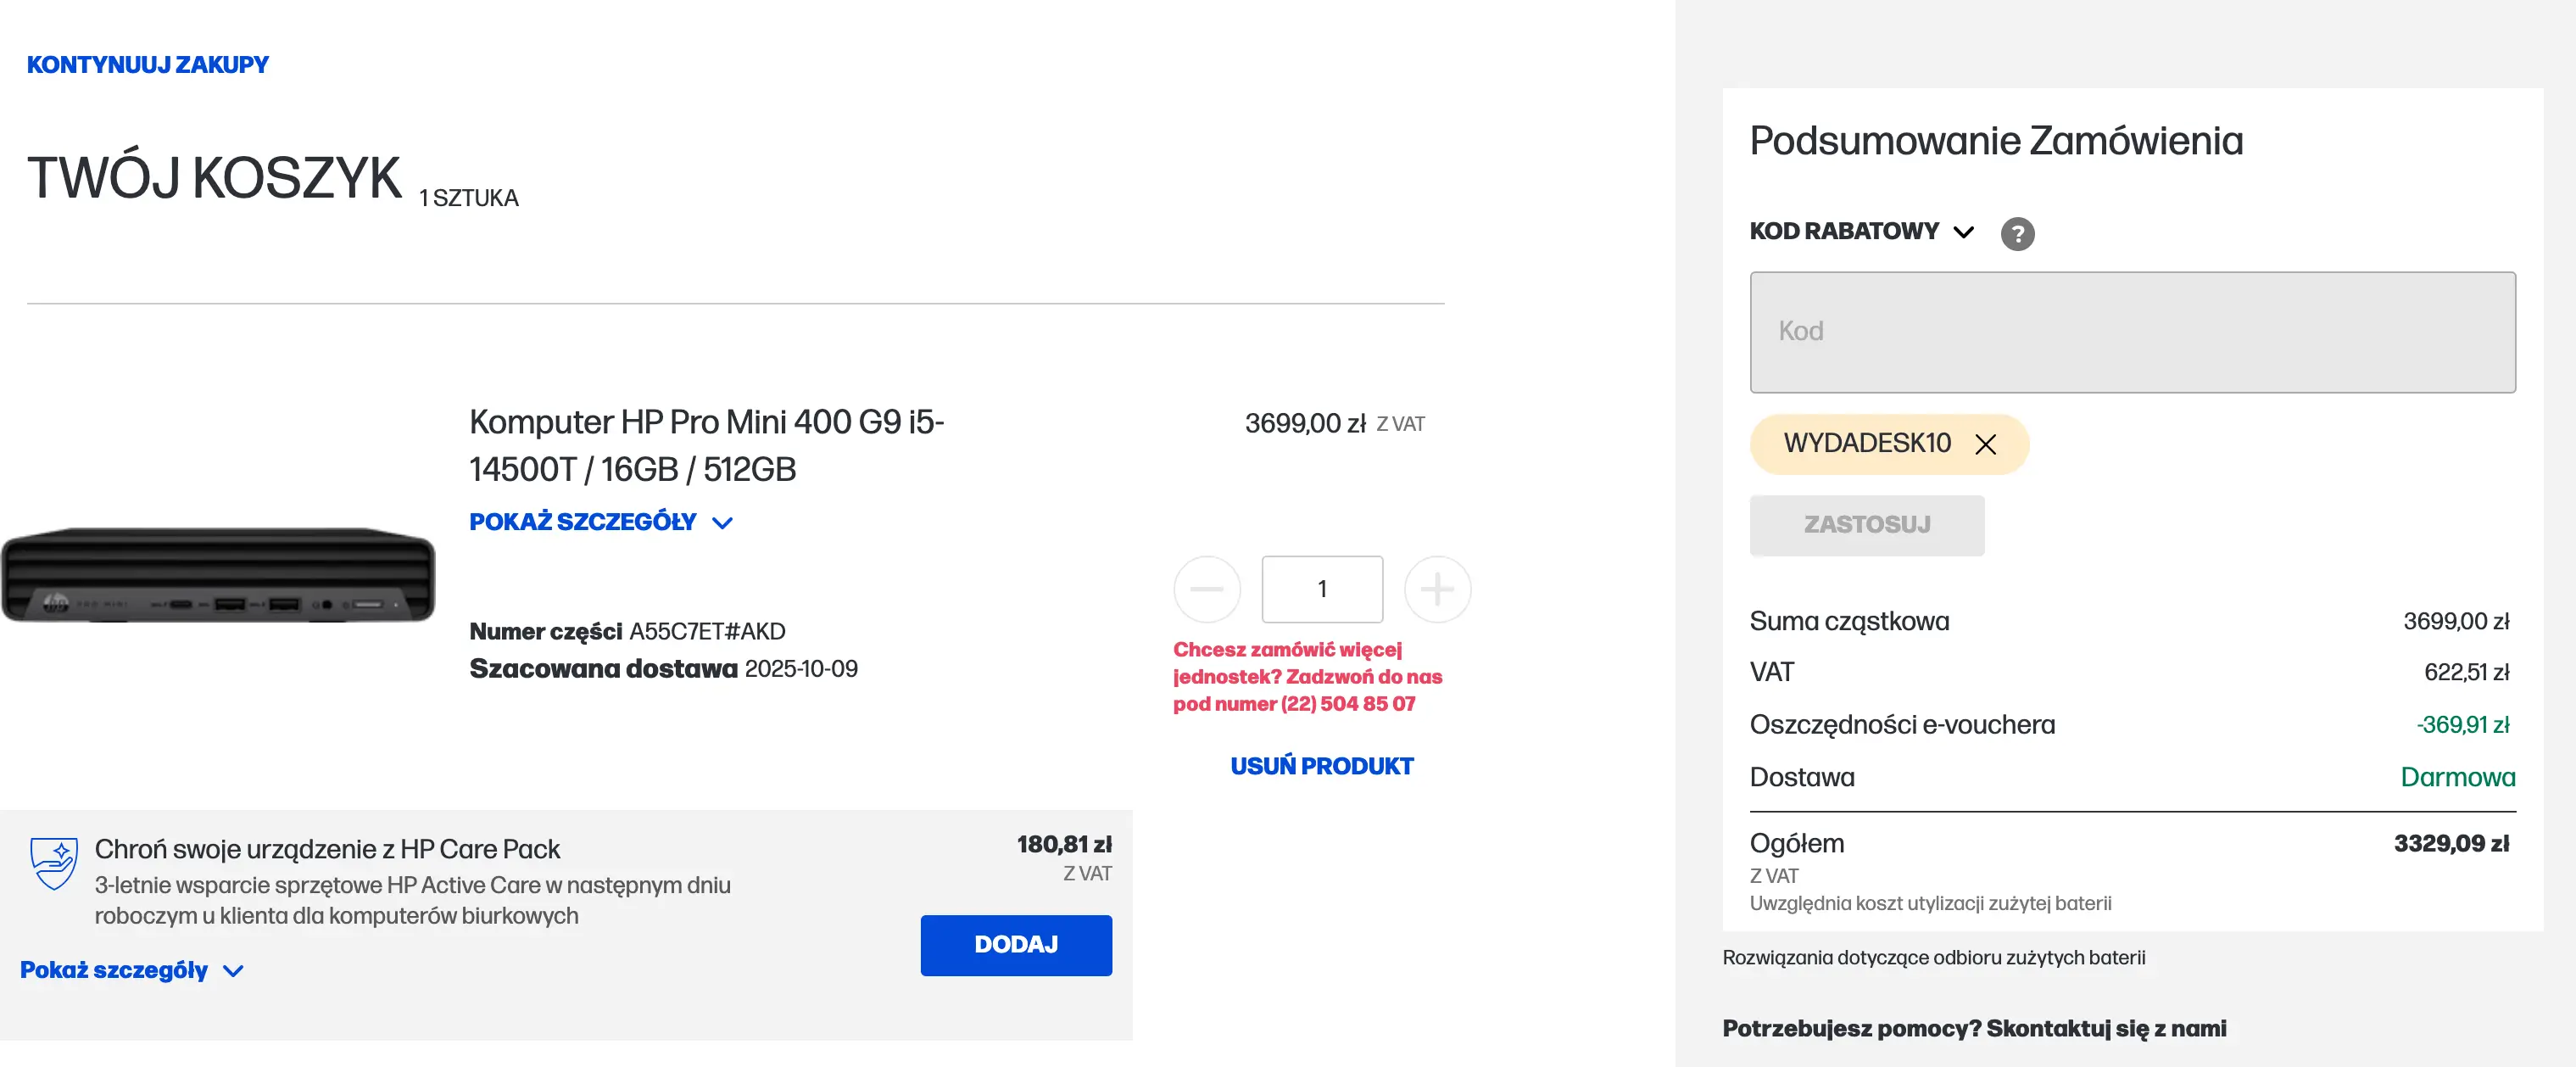Click USUŃ PRODUKT to remove item
The height and width of the screenshot is (1067, 2576).
pyautogui.click(x=1321, y=766)
